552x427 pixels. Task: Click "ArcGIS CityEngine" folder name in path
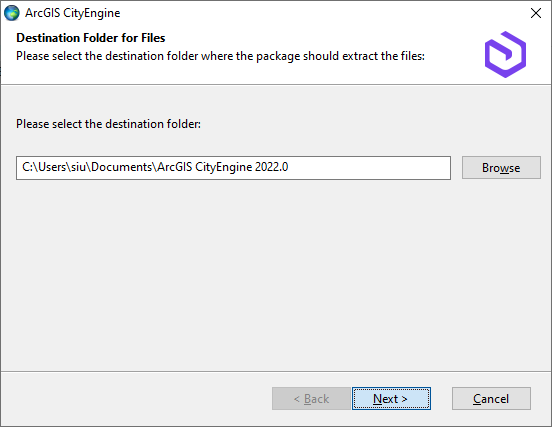click(x=205, y=167)
